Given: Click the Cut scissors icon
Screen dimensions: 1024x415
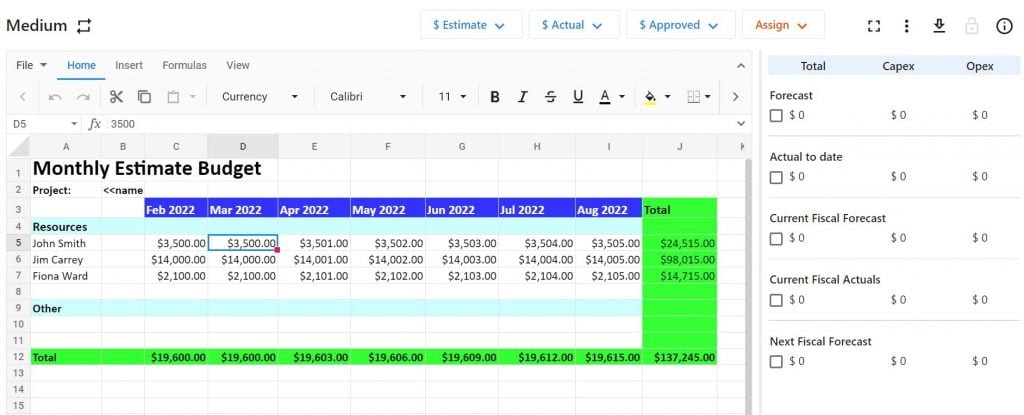Looking at the screenshot, I should click(116, 97).
